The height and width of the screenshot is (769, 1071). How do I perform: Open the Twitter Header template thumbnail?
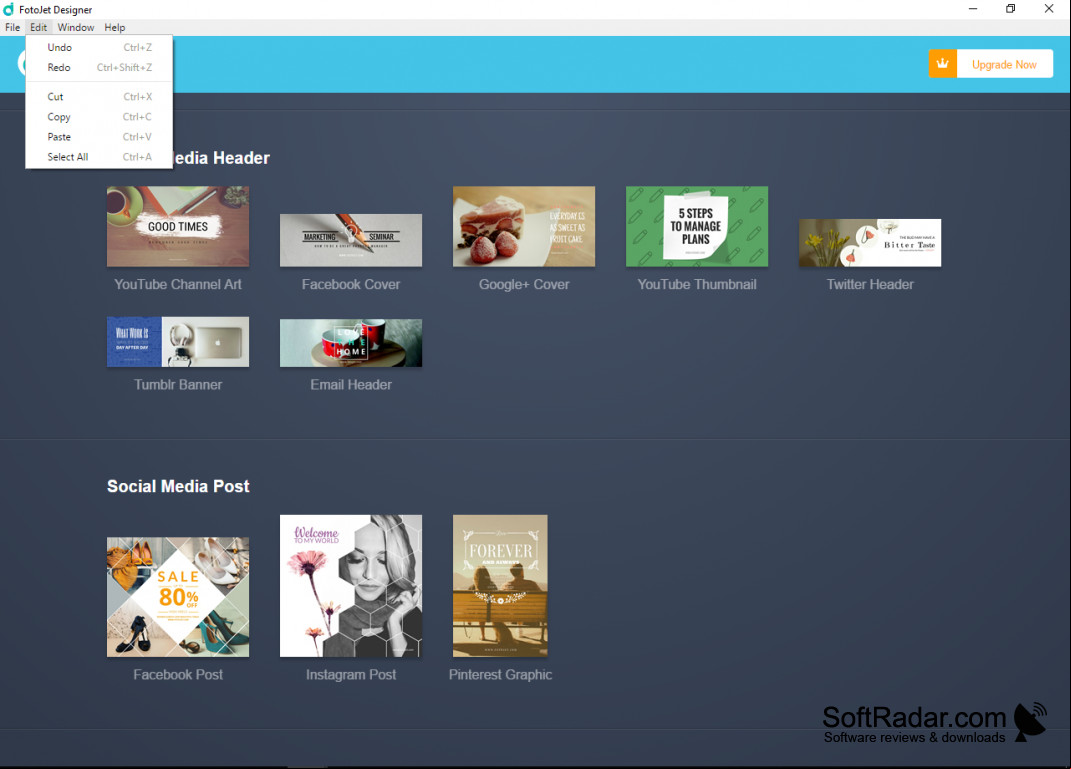coord(870,243)
